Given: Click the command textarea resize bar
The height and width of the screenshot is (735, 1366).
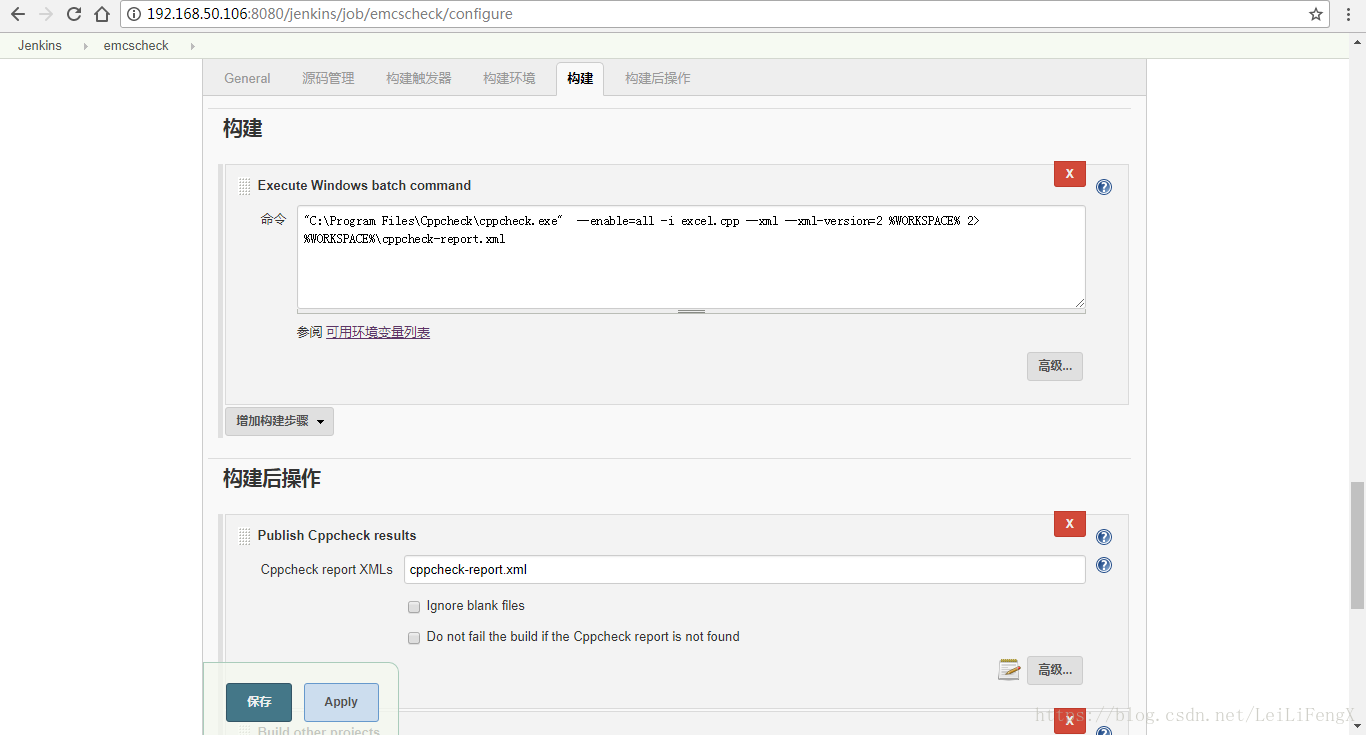Looking at the screenshot, I should (691, 311).
